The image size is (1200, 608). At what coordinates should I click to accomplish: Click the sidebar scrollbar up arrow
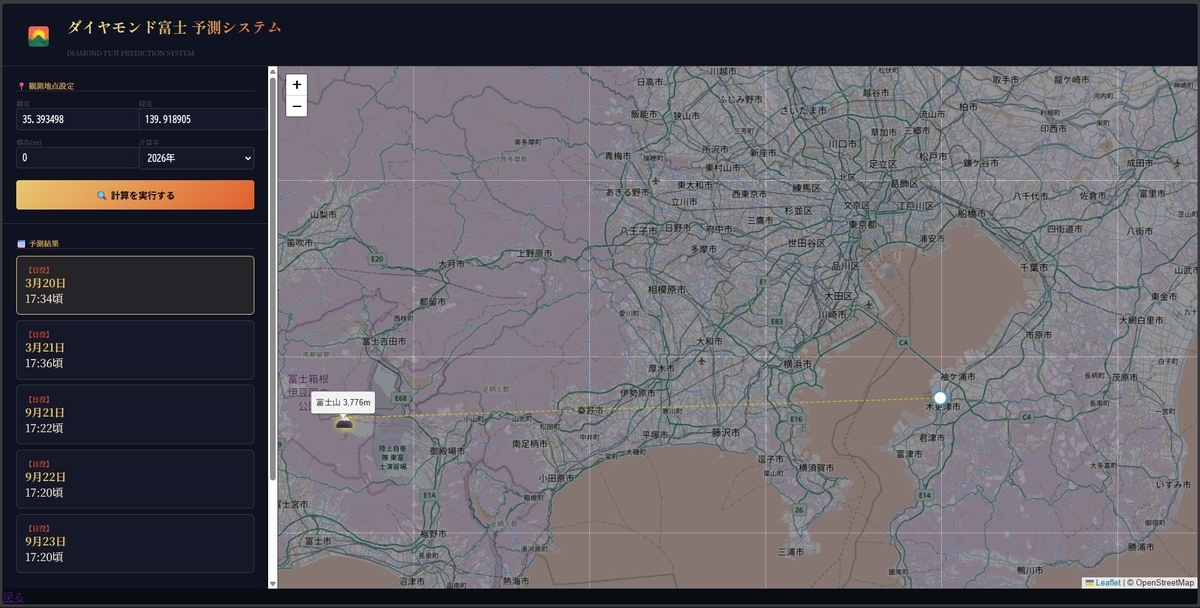(x=271, y=72)
